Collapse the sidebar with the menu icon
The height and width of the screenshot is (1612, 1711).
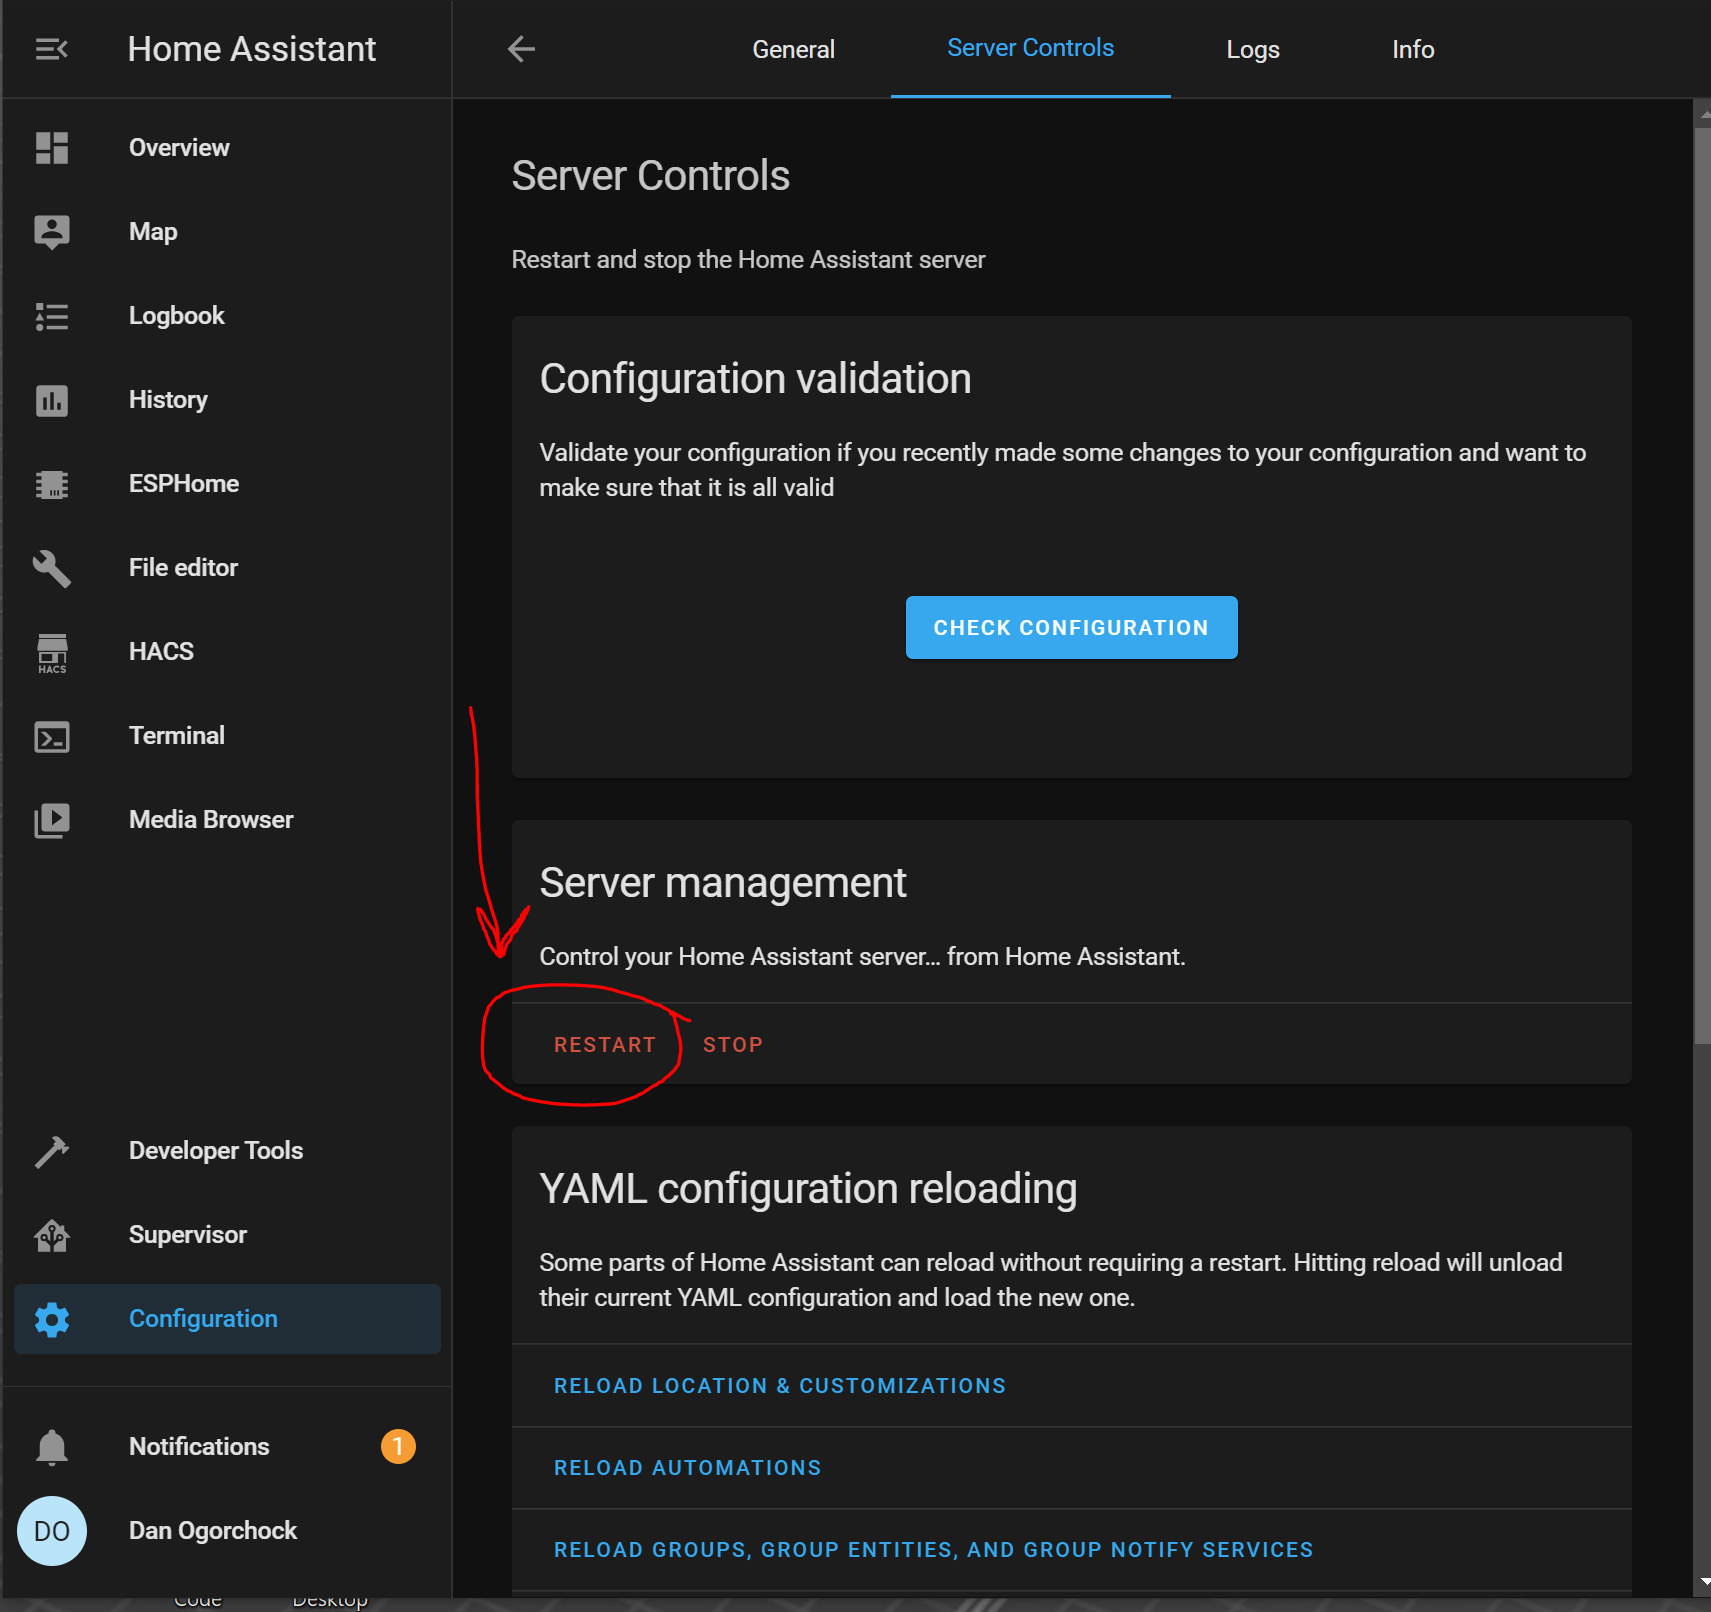point(51,49)
